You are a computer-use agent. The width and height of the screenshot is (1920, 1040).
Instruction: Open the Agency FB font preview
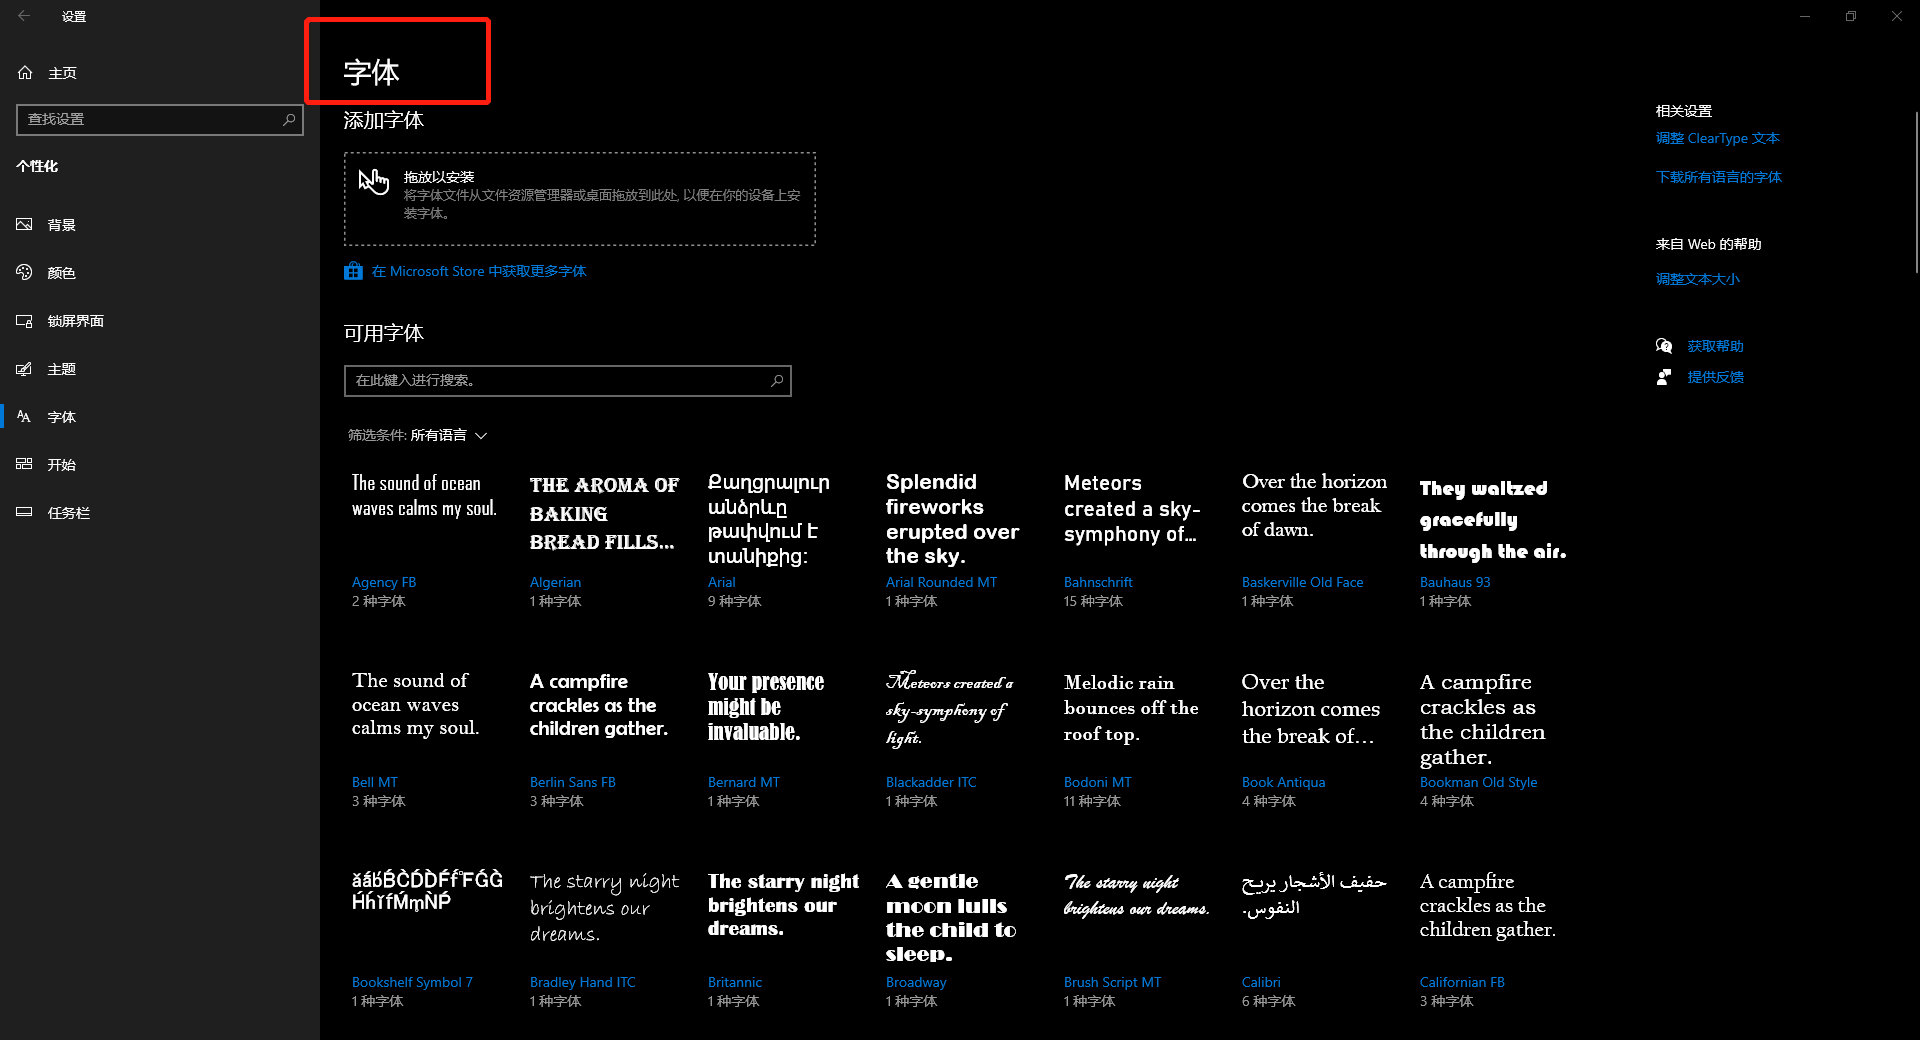[x=425, y=540]
